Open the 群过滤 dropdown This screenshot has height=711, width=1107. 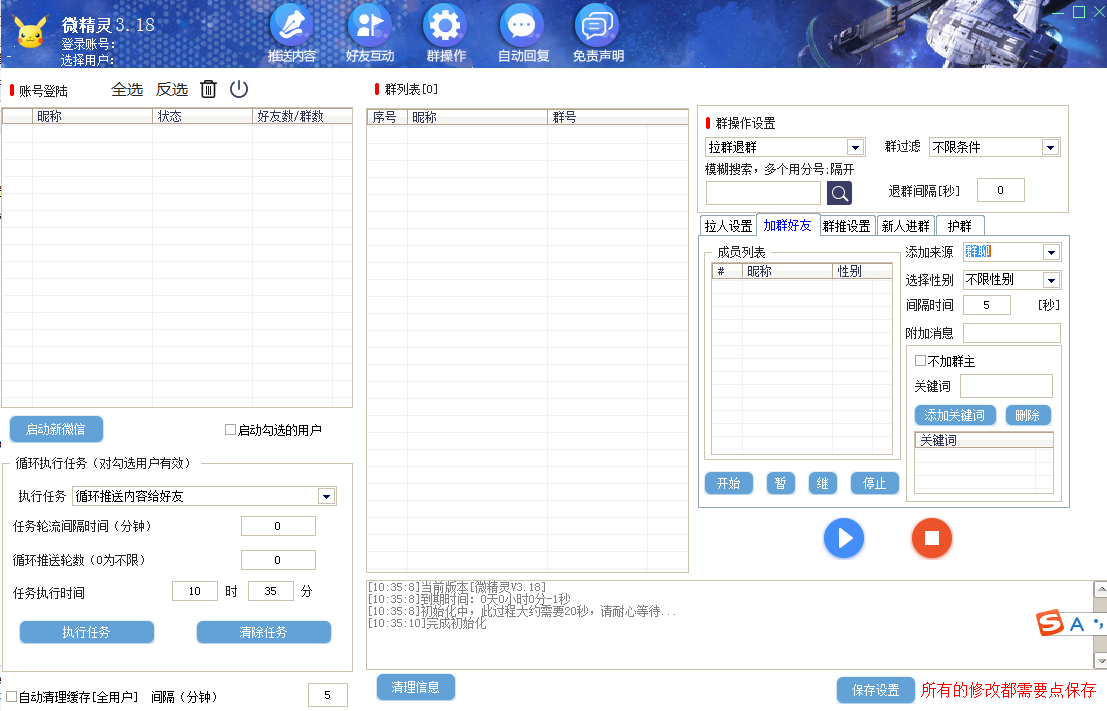pyautogui.click(x=1050, y=148)
